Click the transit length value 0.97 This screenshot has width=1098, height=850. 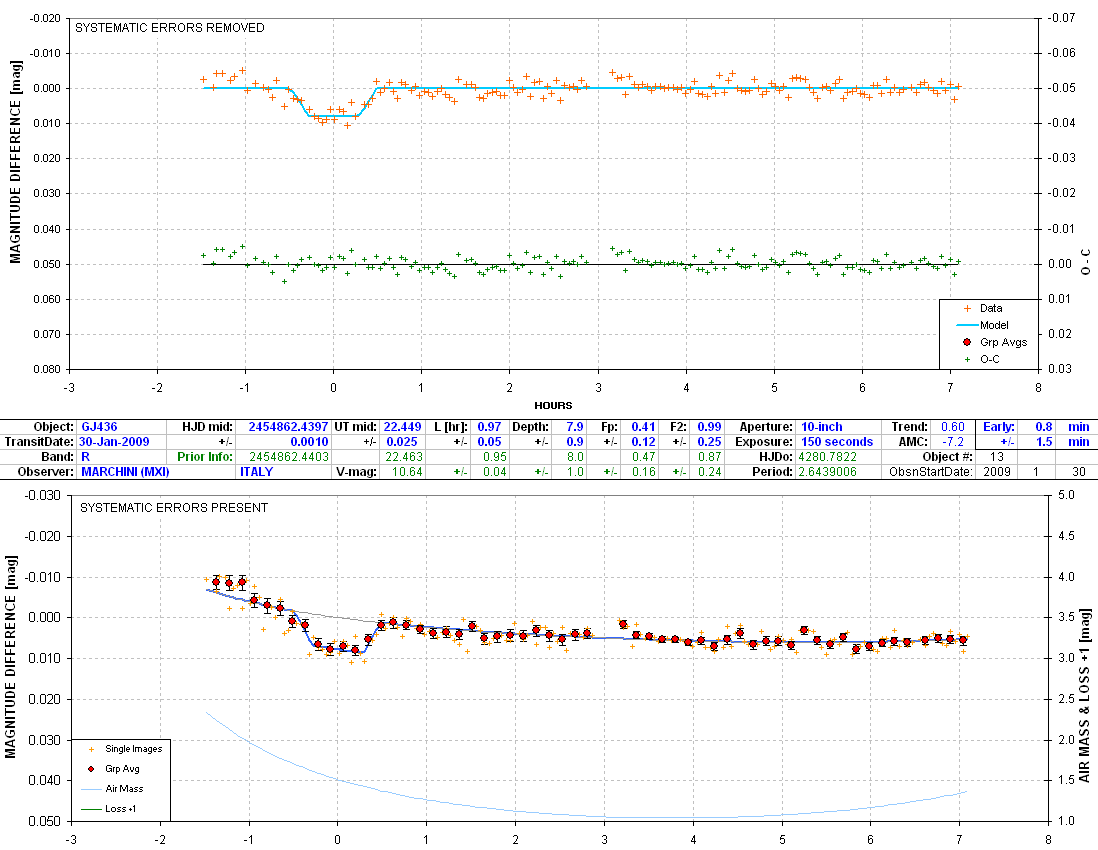point(489,426)
